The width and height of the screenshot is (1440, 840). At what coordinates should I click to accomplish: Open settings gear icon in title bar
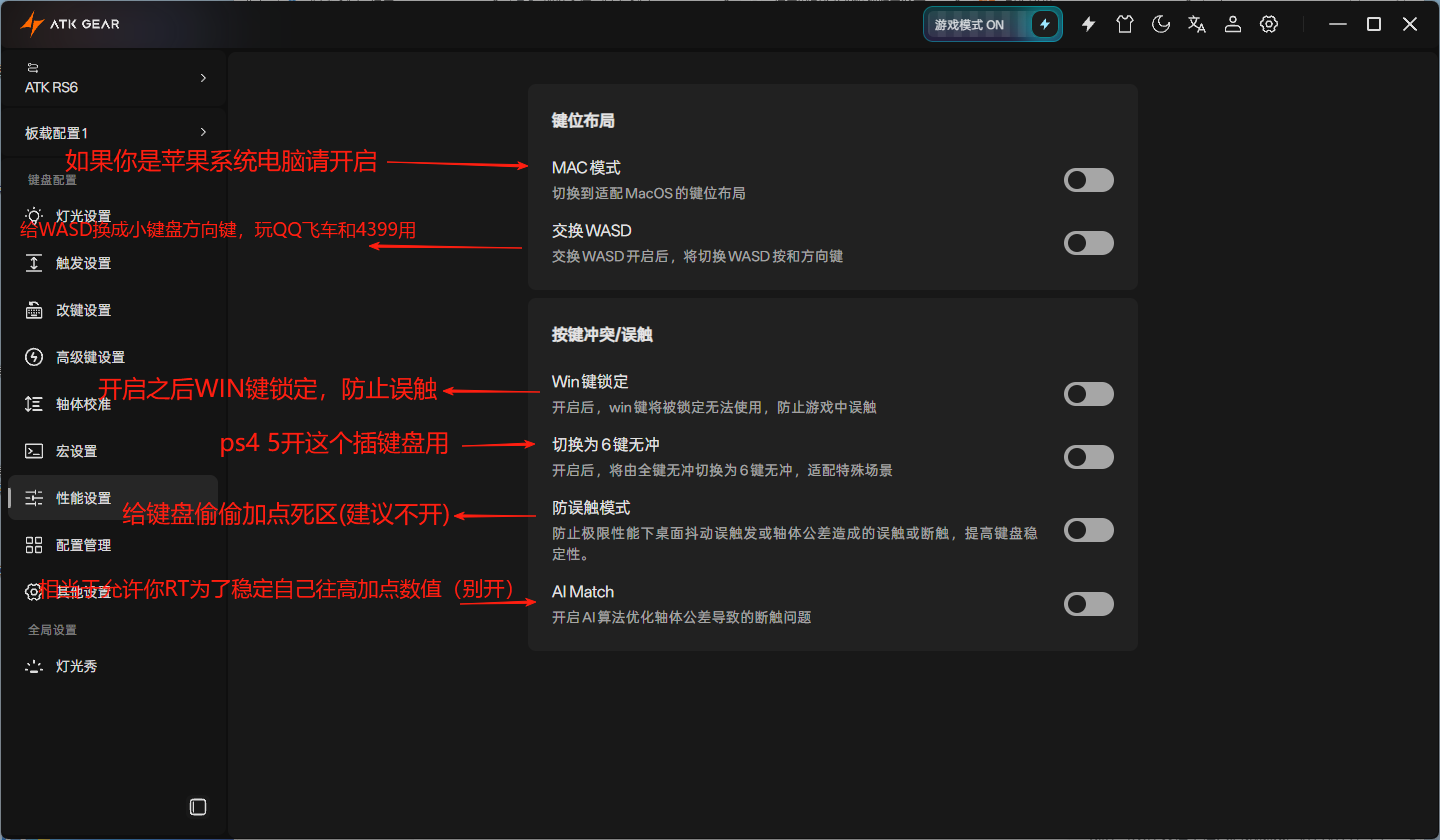[x=1269, y=24]
